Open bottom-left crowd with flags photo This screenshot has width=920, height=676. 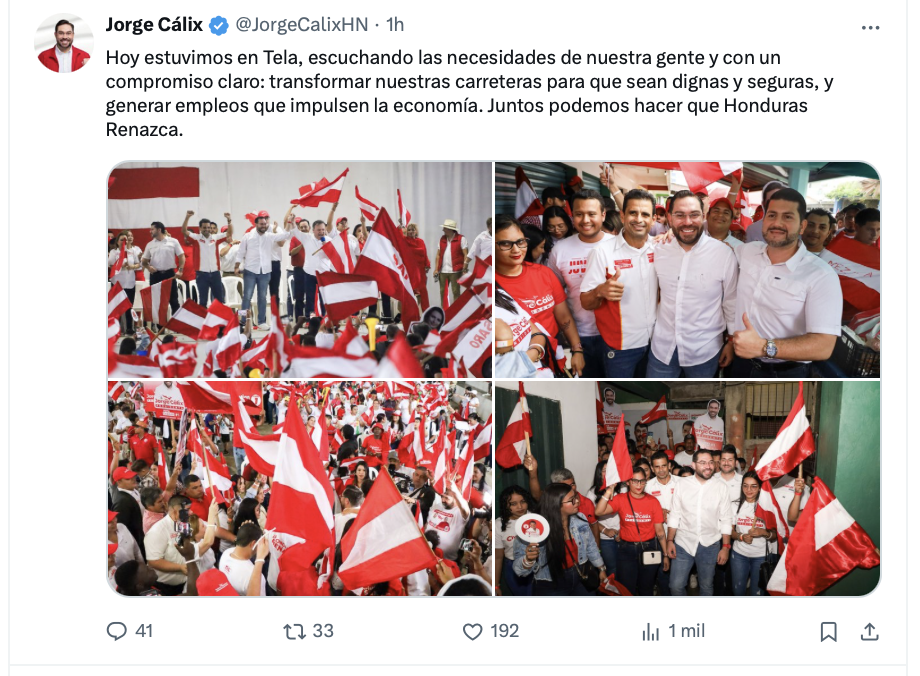pos(300,488)
